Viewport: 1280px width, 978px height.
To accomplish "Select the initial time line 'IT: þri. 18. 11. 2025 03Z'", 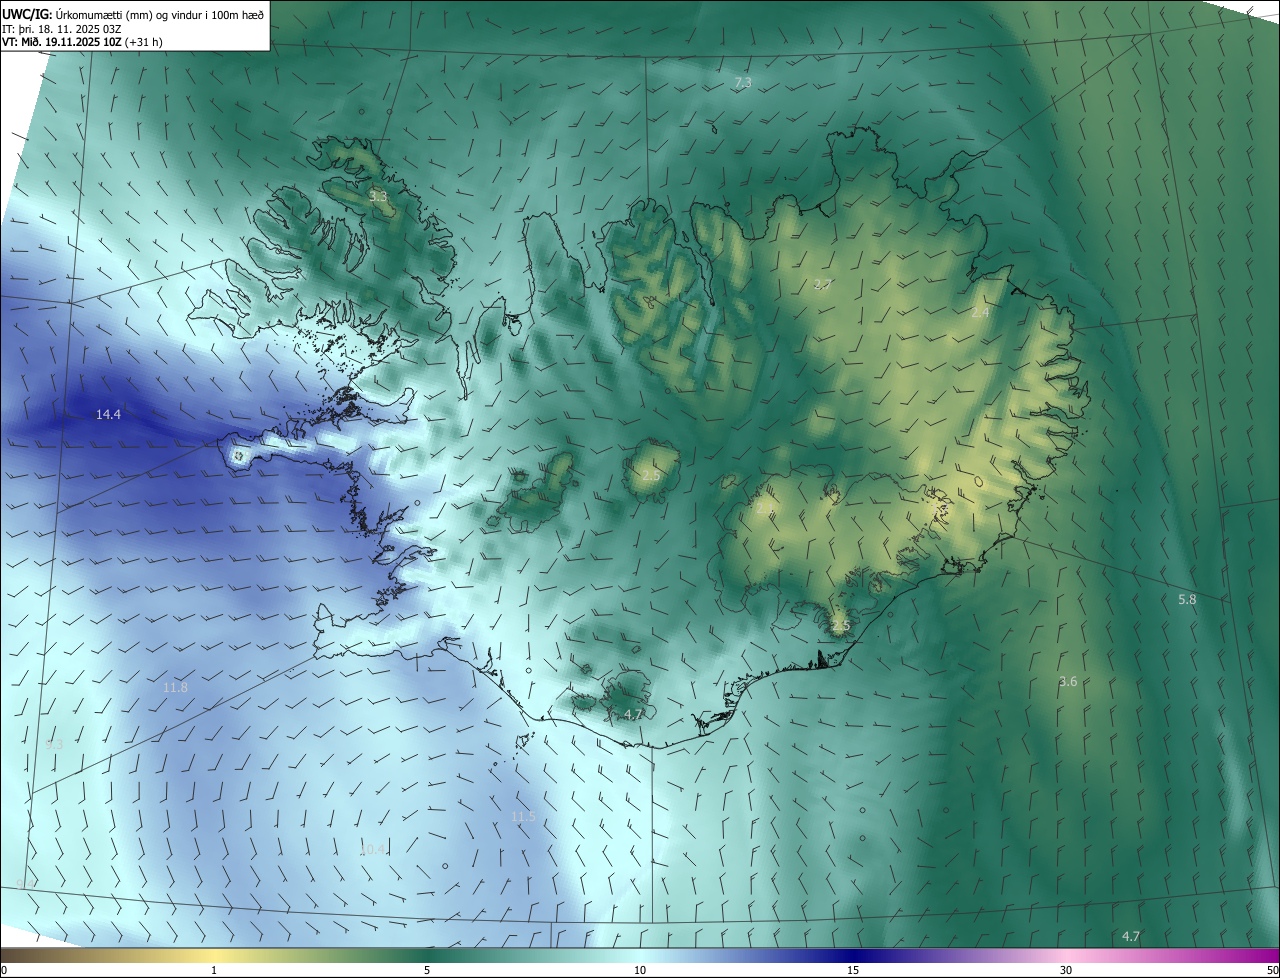I will coord(62,29).
